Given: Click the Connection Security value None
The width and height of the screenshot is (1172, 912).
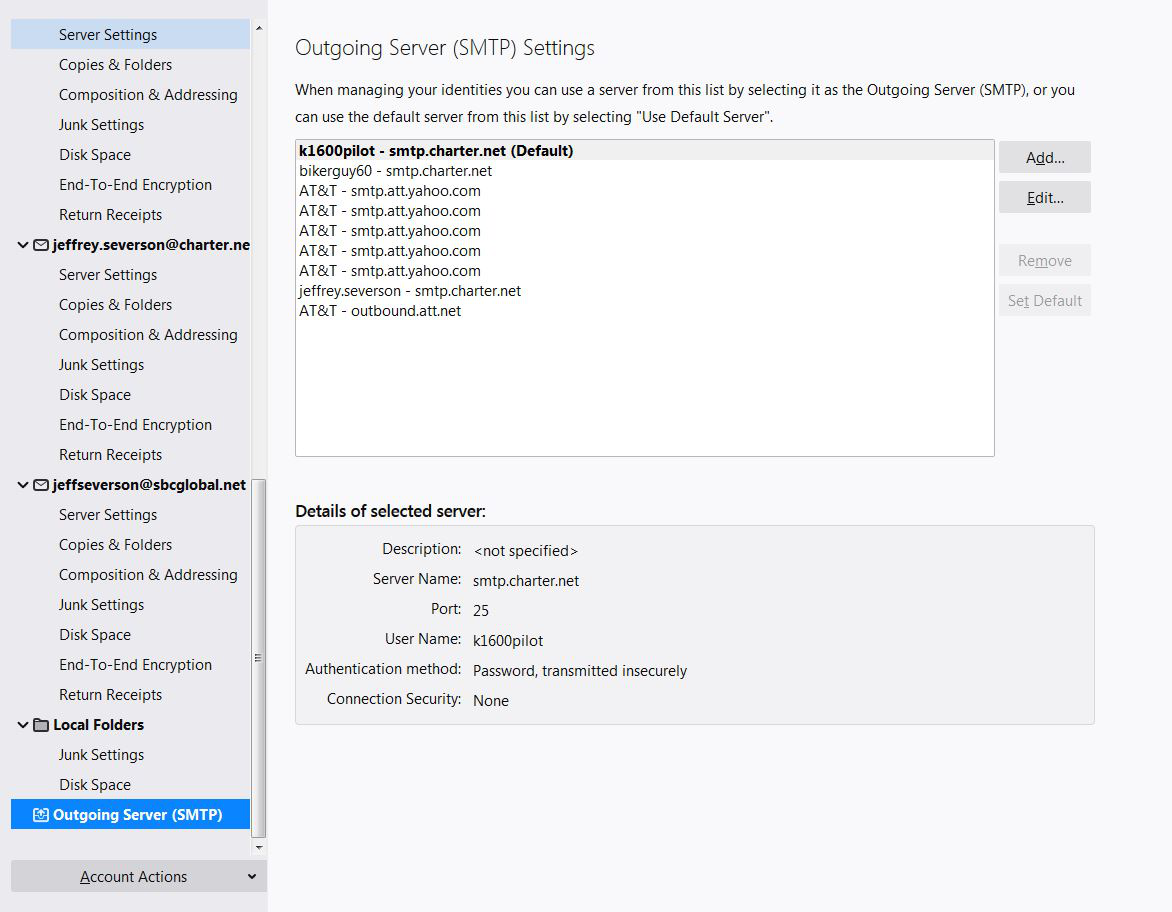Looking at the screenshot, I should [x=490, y=700].
